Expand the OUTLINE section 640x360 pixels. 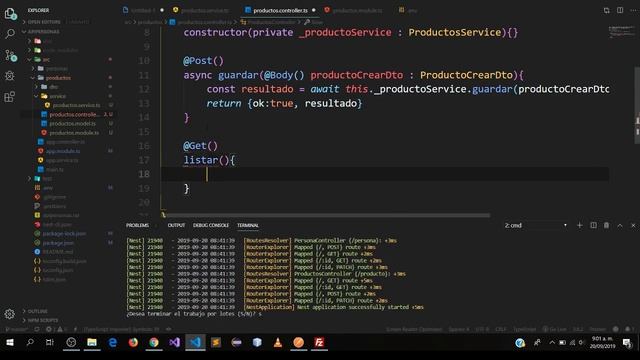click(37, 311)
